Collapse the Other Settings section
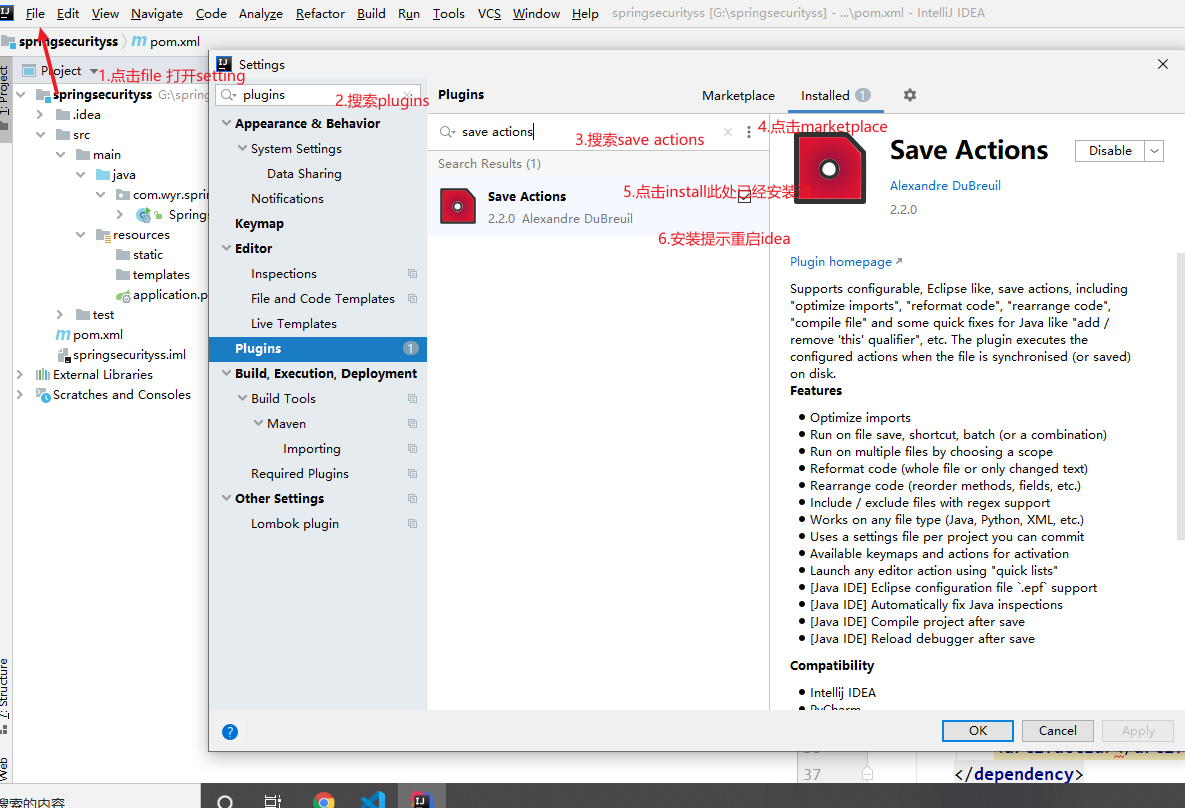This screenshot has width=1185, height=808. pyautogui.click(x=227, y=498)
